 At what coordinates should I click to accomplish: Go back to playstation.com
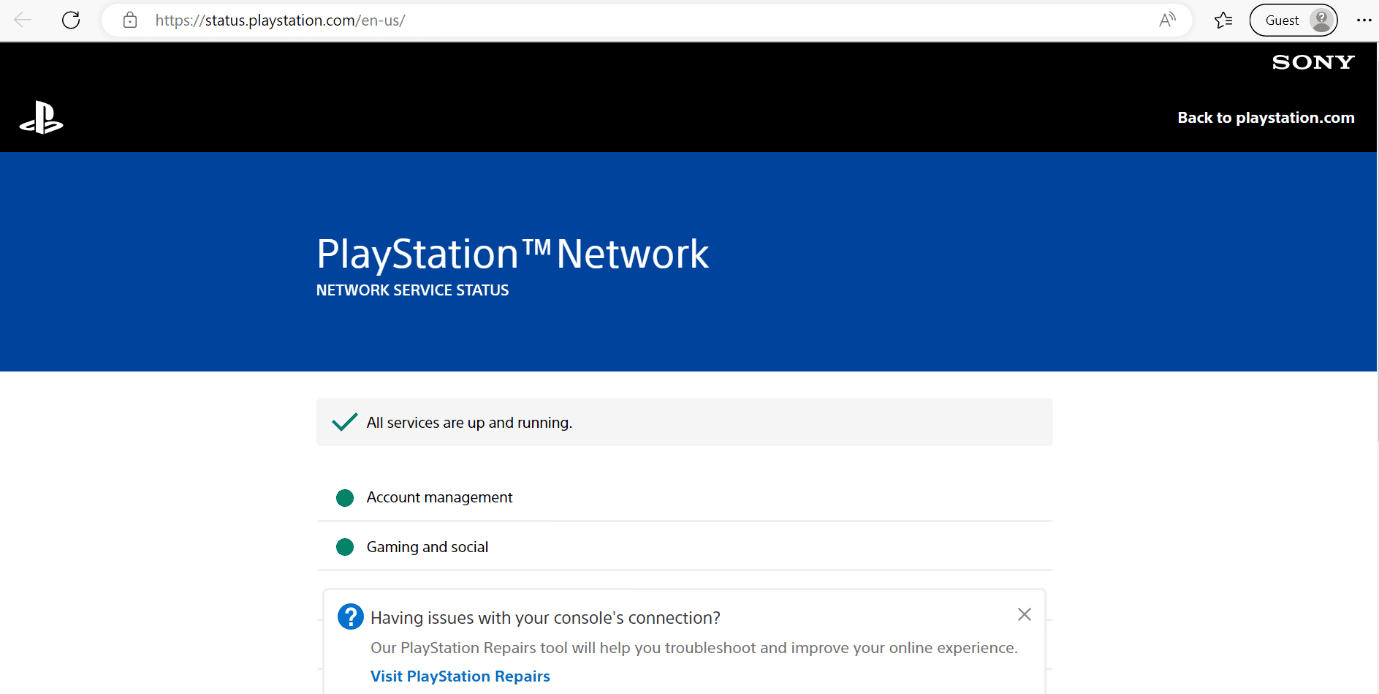(1265, 117)
